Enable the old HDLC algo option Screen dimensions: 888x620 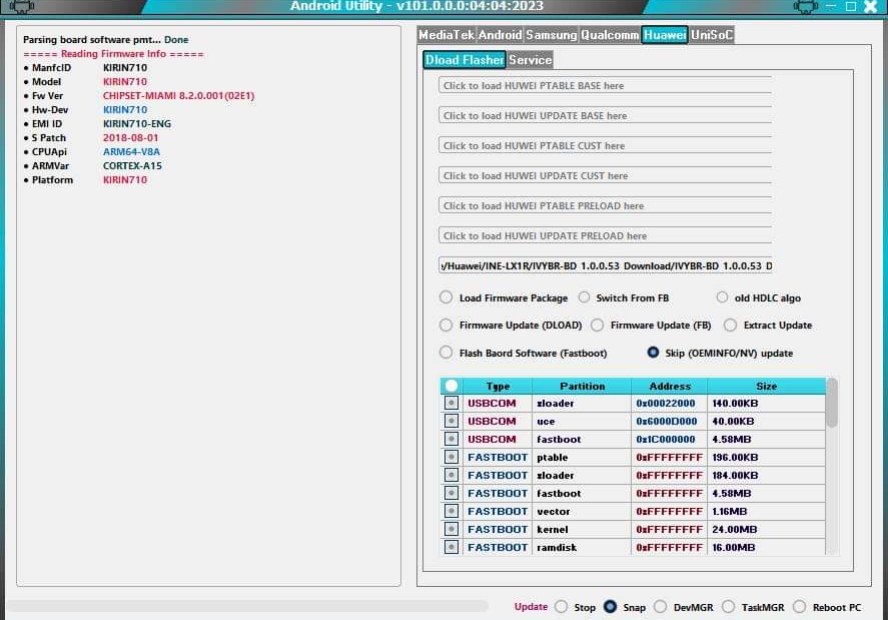(x=723, y=298)
